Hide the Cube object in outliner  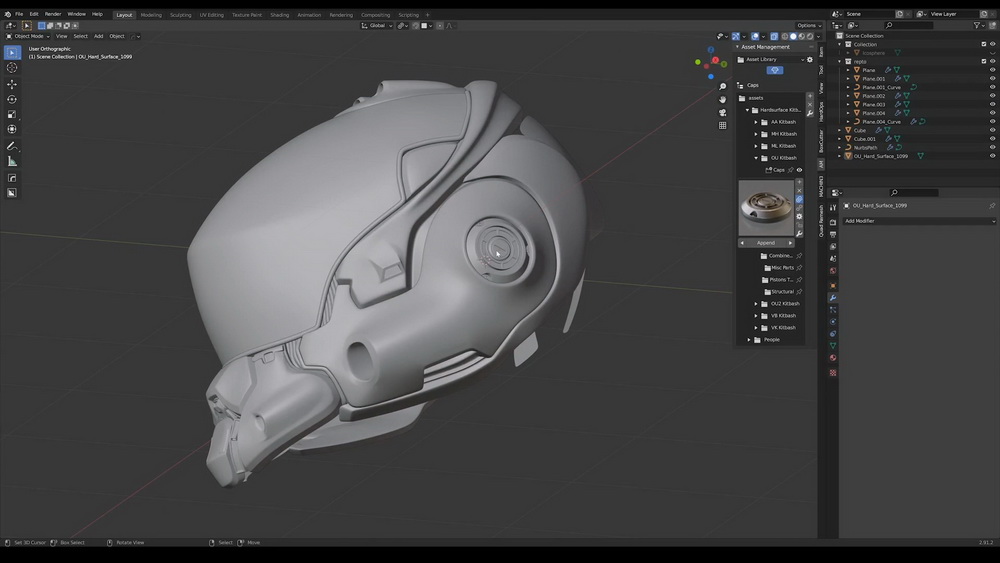click(992, 130)
